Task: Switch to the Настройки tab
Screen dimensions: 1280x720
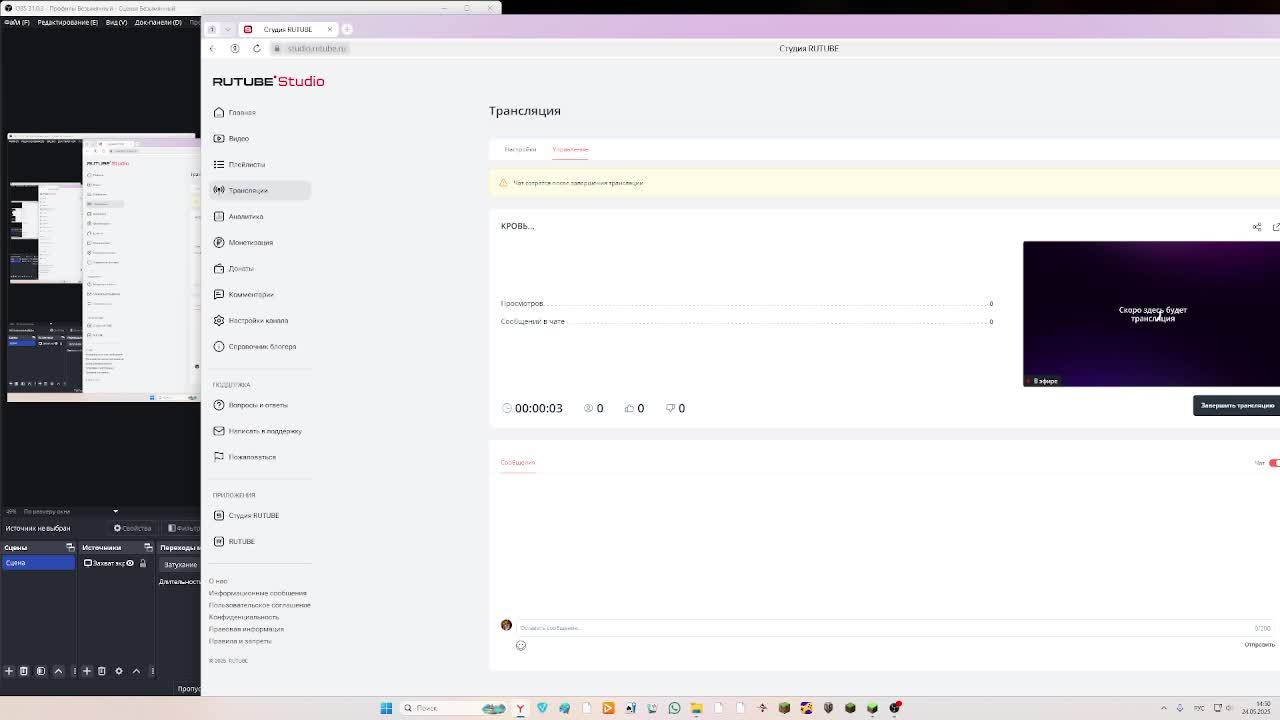Action: (520, 149)
